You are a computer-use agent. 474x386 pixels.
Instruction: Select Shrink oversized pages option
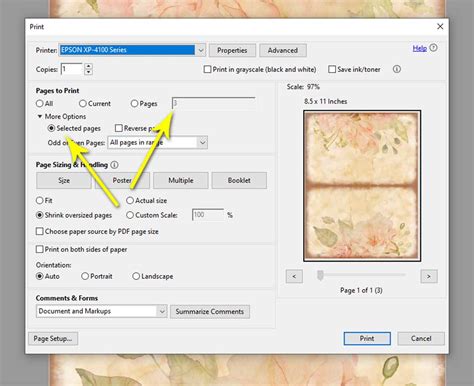pyautogui.click(x=40, y=215)
